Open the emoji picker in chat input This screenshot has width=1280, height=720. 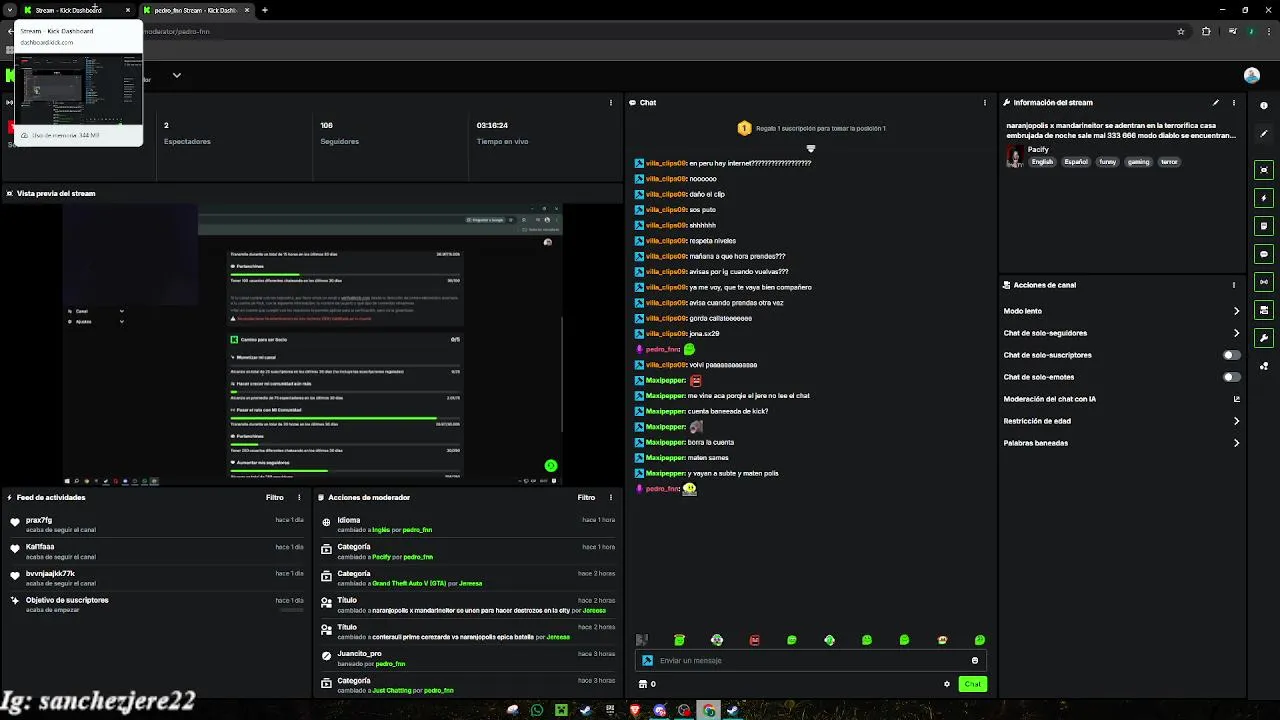[x=975, y=660]
